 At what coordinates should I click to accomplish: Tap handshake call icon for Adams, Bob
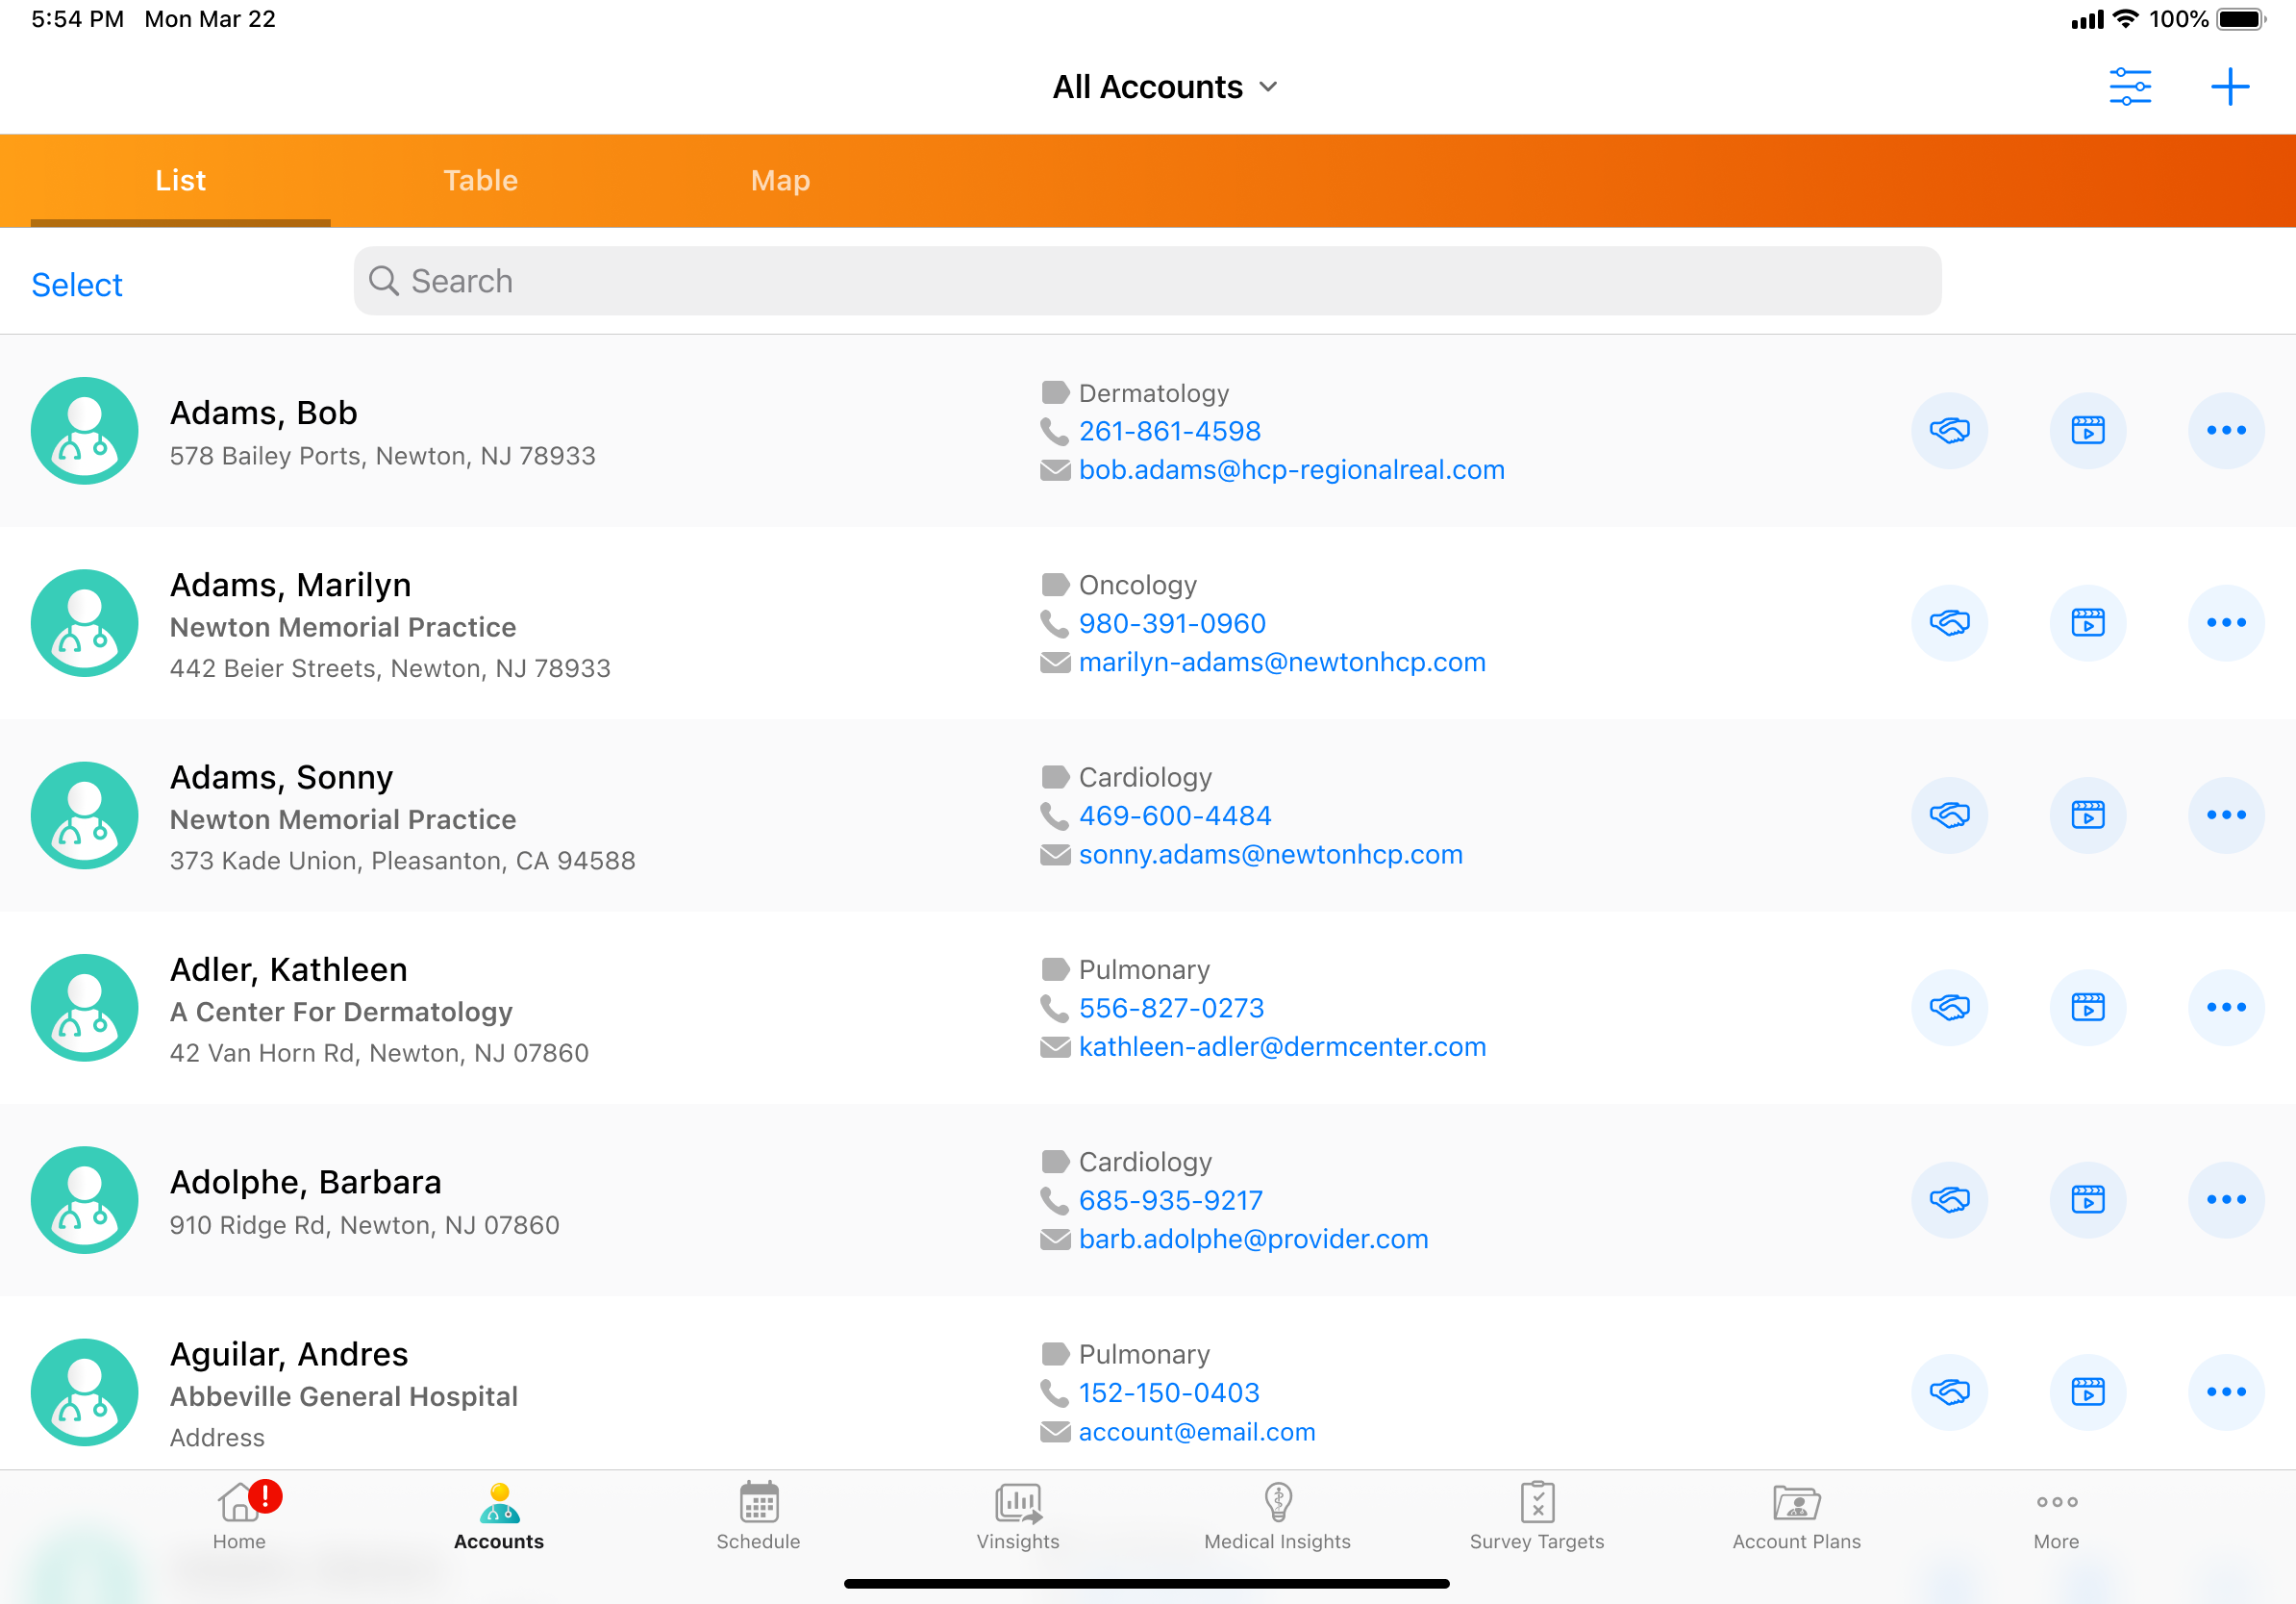tap(1949, 431)
